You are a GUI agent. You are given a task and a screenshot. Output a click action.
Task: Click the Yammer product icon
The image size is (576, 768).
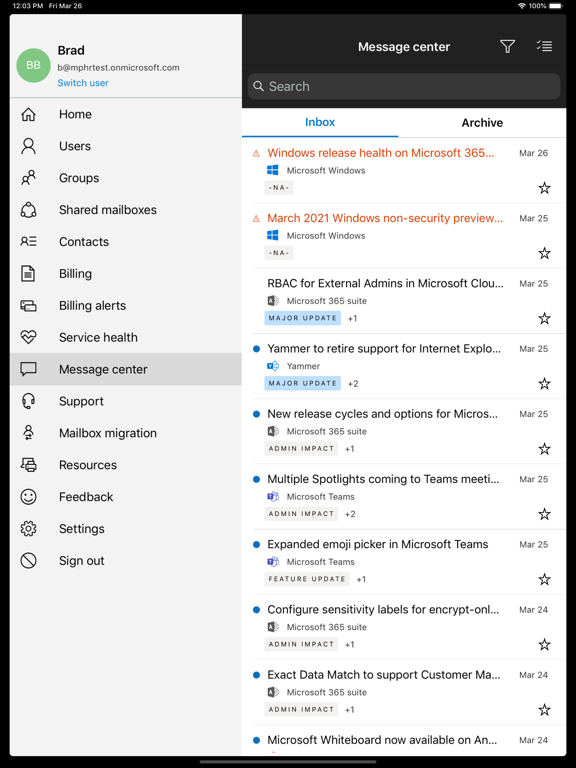click(x=273, y=366)
